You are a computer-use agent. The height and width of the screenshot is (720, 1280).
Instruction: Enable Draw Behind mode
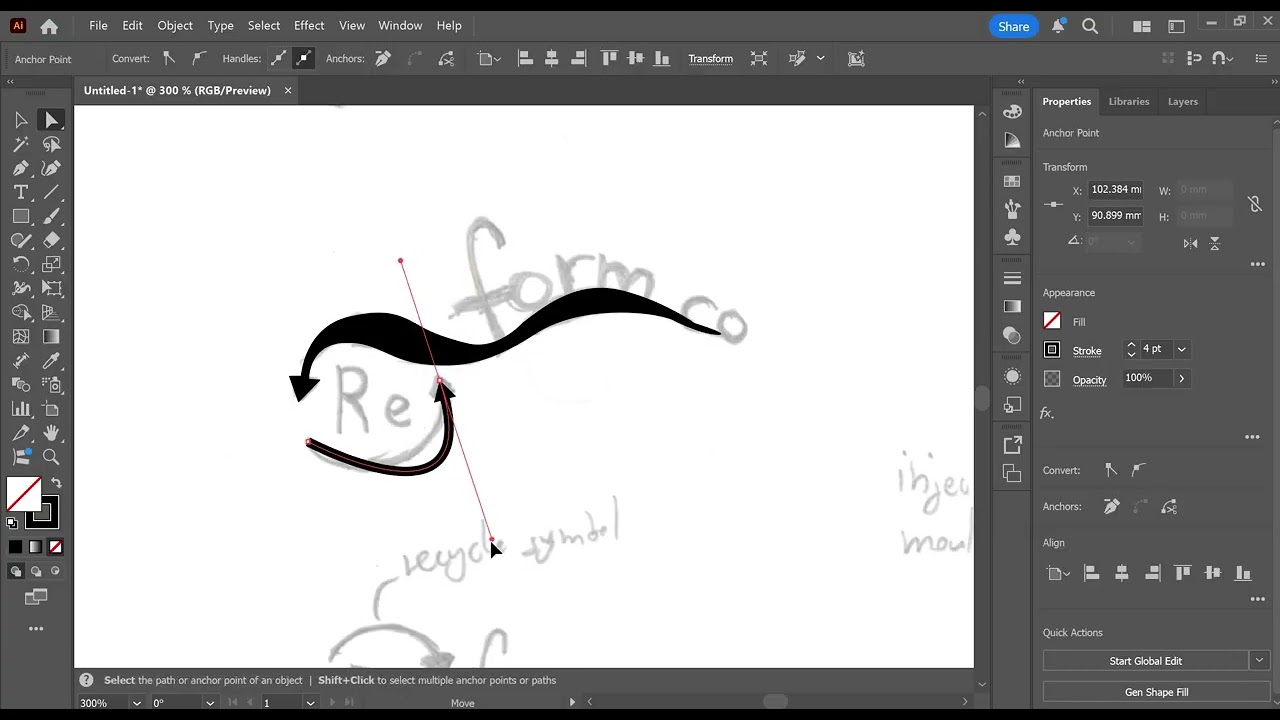point(35,571)
